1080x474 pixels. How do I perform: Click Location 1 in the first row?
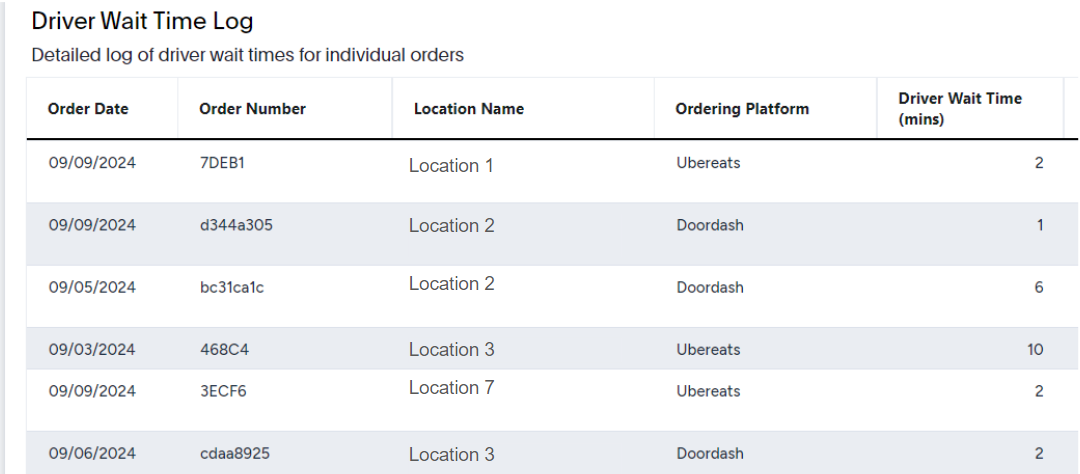[451, 165]
